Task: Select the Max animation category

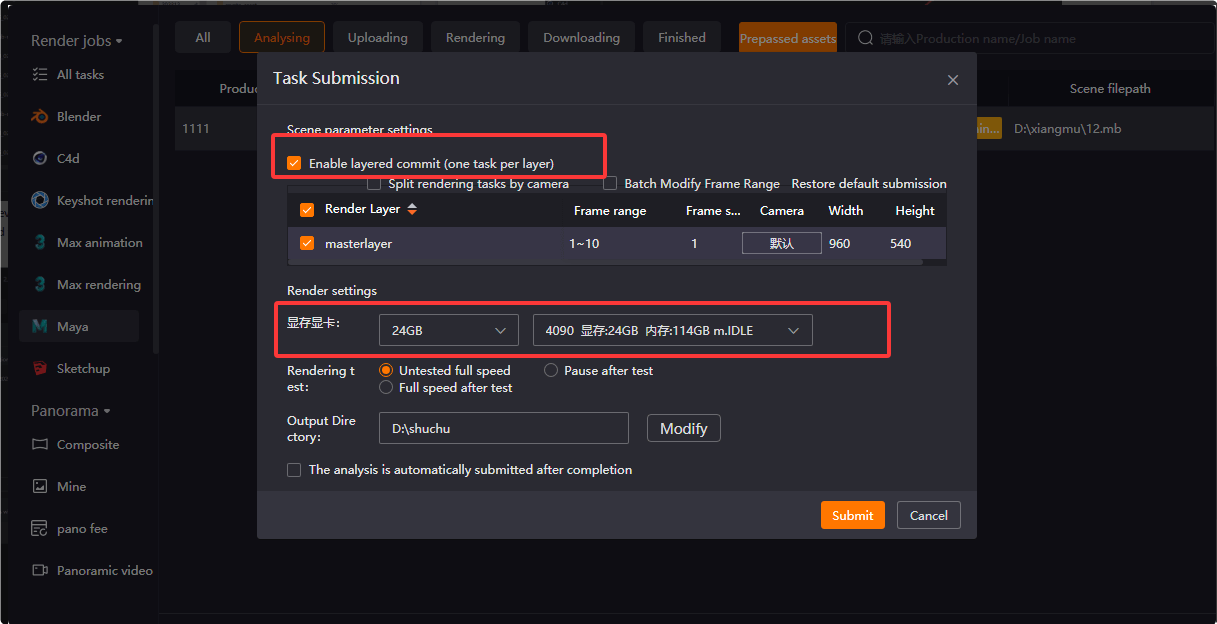Action: pos(38,242)
